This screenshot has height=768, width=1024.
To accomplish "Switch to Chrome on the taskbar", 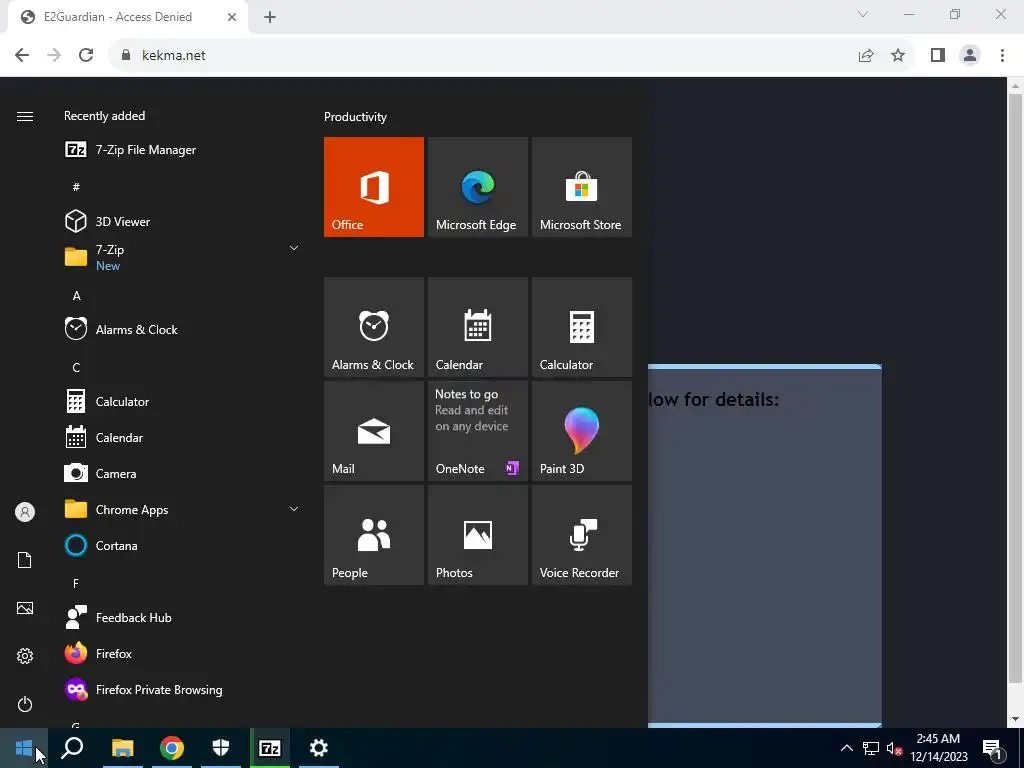I will click(x=172, y=748).
